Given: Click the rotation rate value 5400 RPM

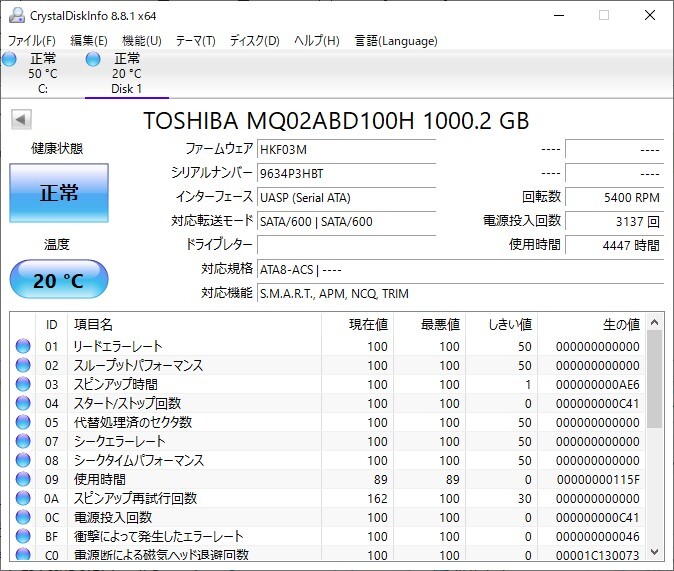Looking at the screenshot, I should pyautogui.click(x=615, y=198).
